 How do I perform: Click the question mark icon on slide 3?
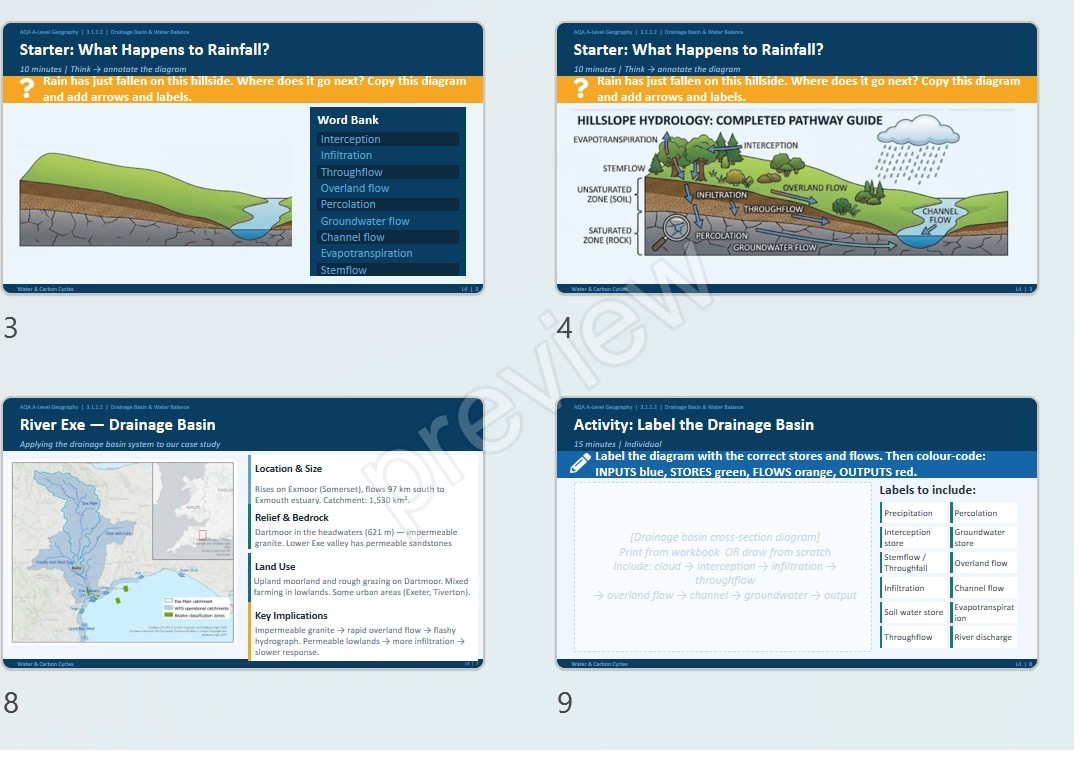[x=26, y=89]
